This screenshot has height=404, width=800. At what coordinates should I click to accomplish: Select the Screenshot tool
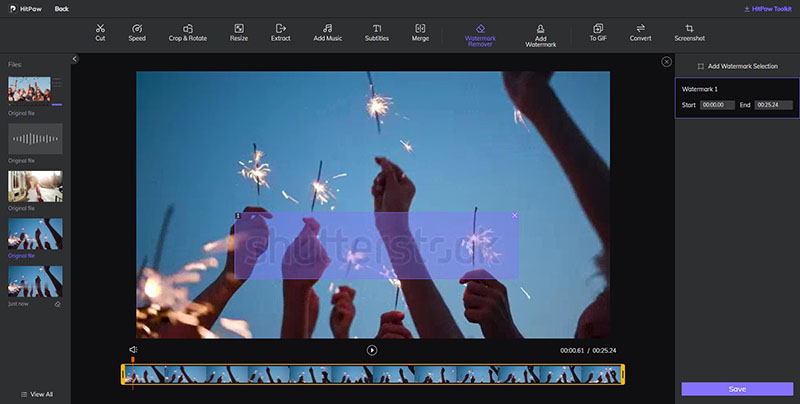point(689,33)
